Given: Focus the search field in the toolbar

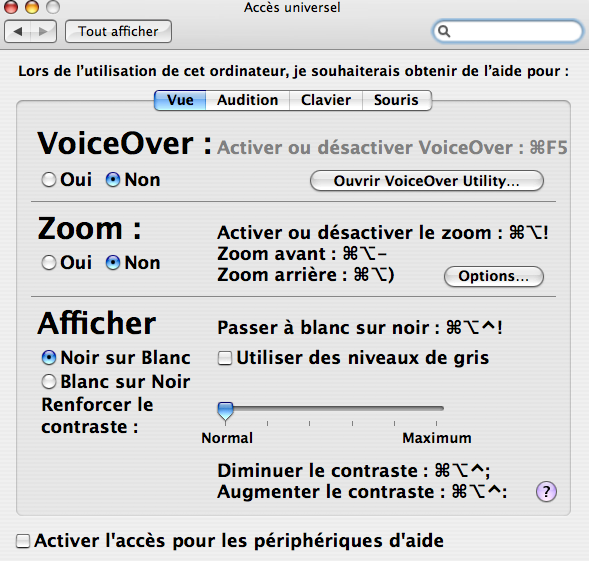Looking at the screenshot, I should tap(507, 32).
